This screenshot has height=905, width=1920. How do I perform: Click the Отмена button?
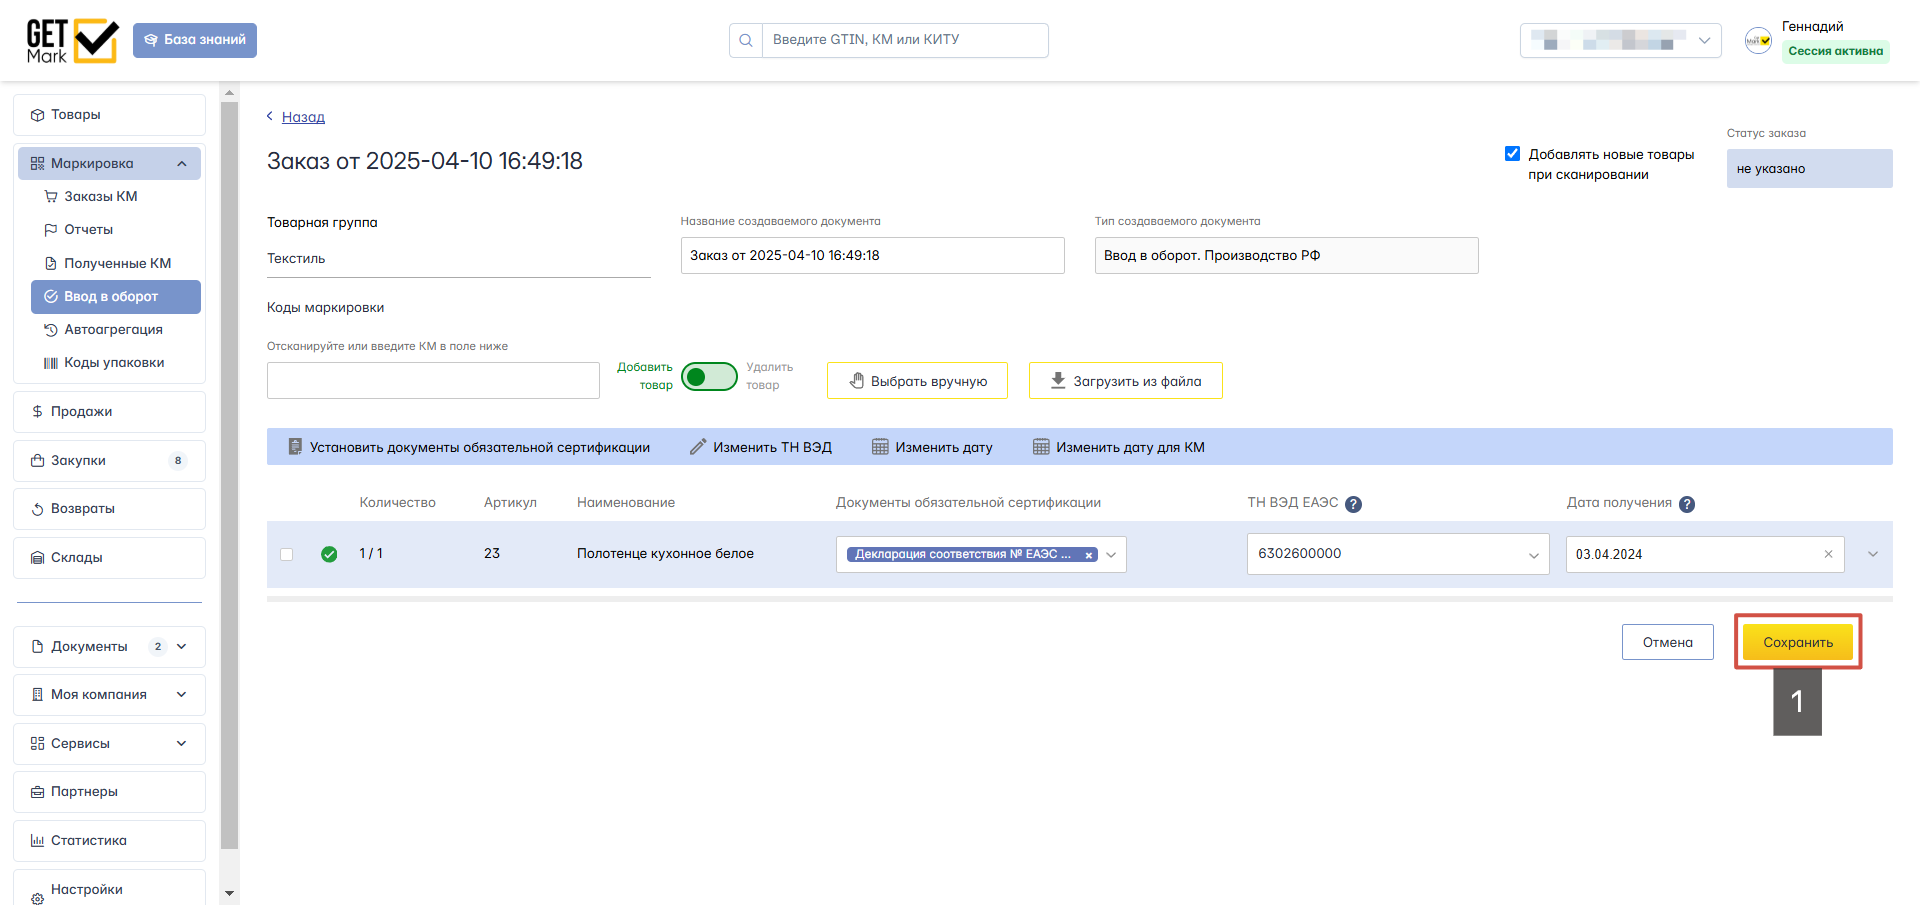click(1667, 642)
